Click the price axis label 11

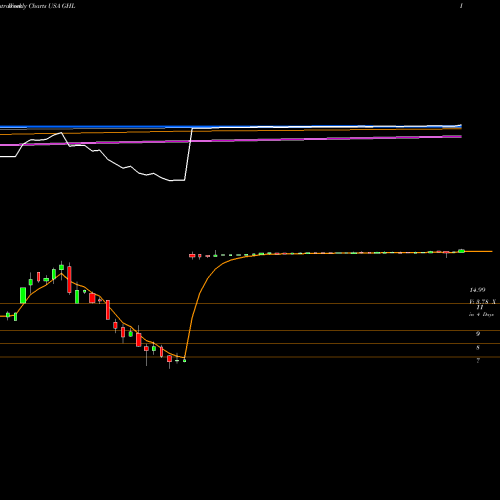point(480,307)
